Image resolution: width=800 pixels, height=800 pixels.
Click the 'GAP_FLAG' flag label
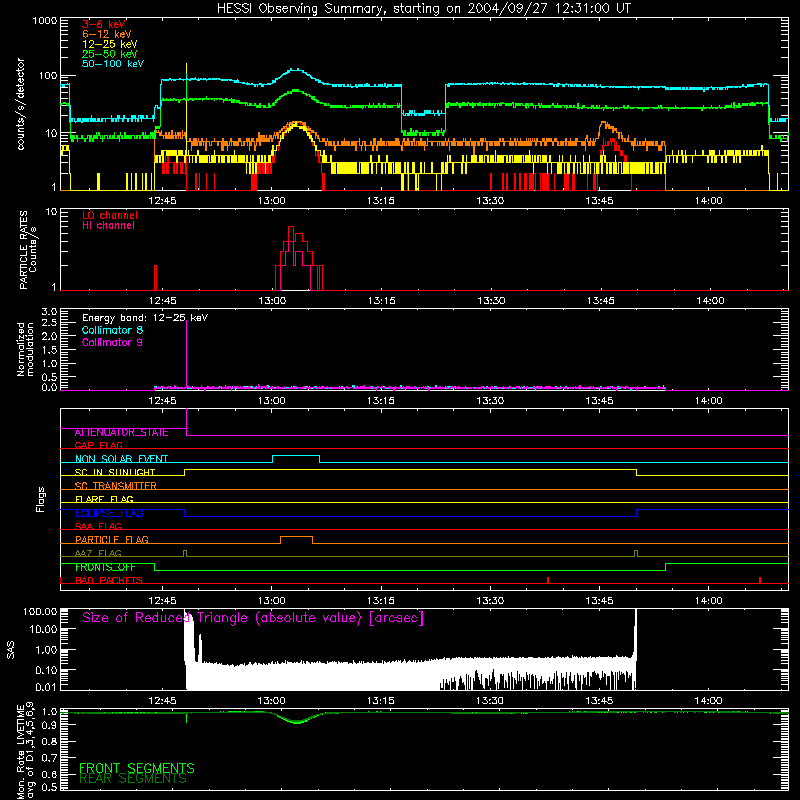98,445
